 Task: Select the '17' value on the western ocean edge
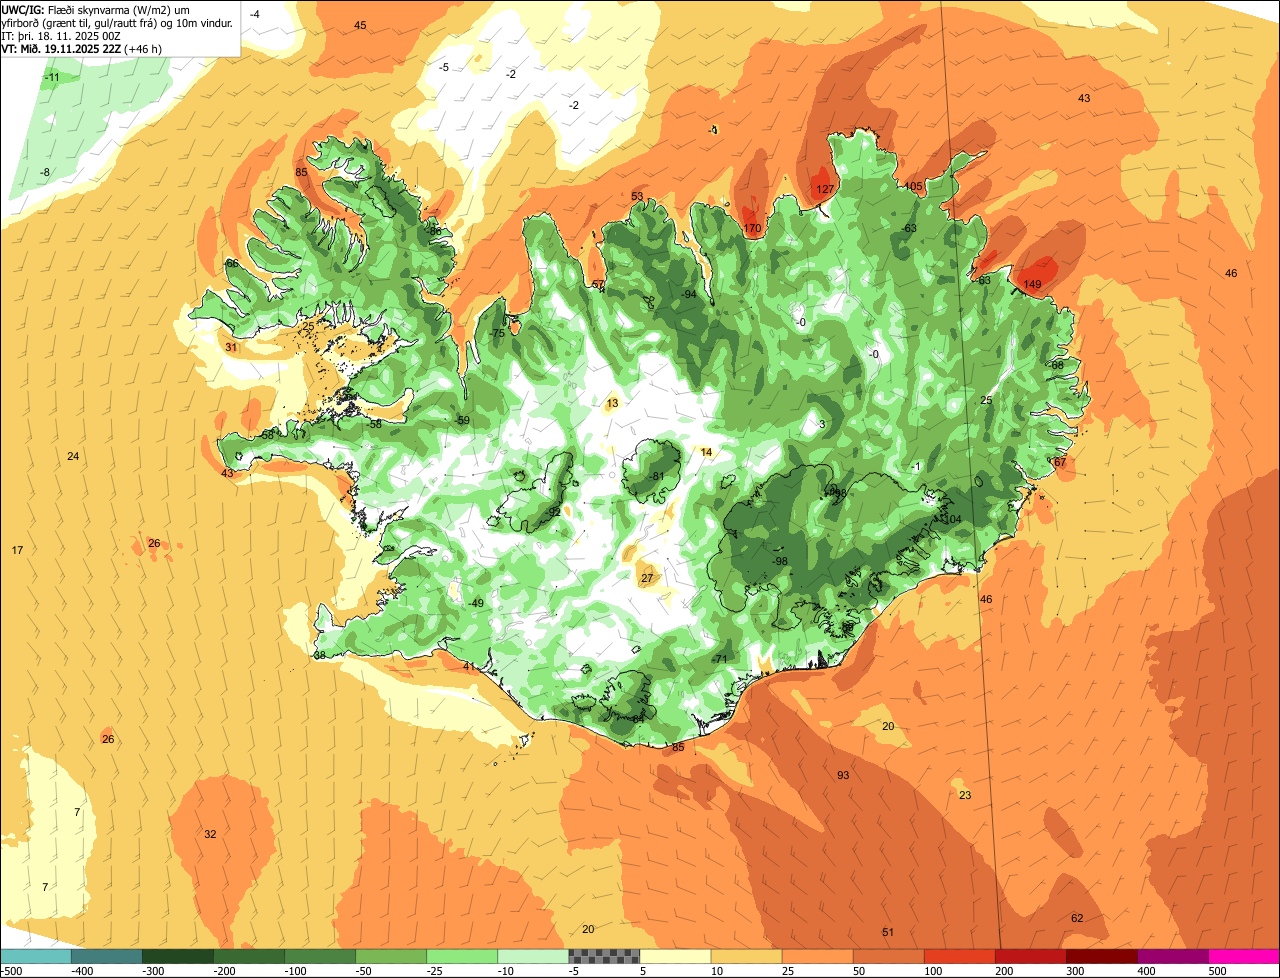(17, 550)
